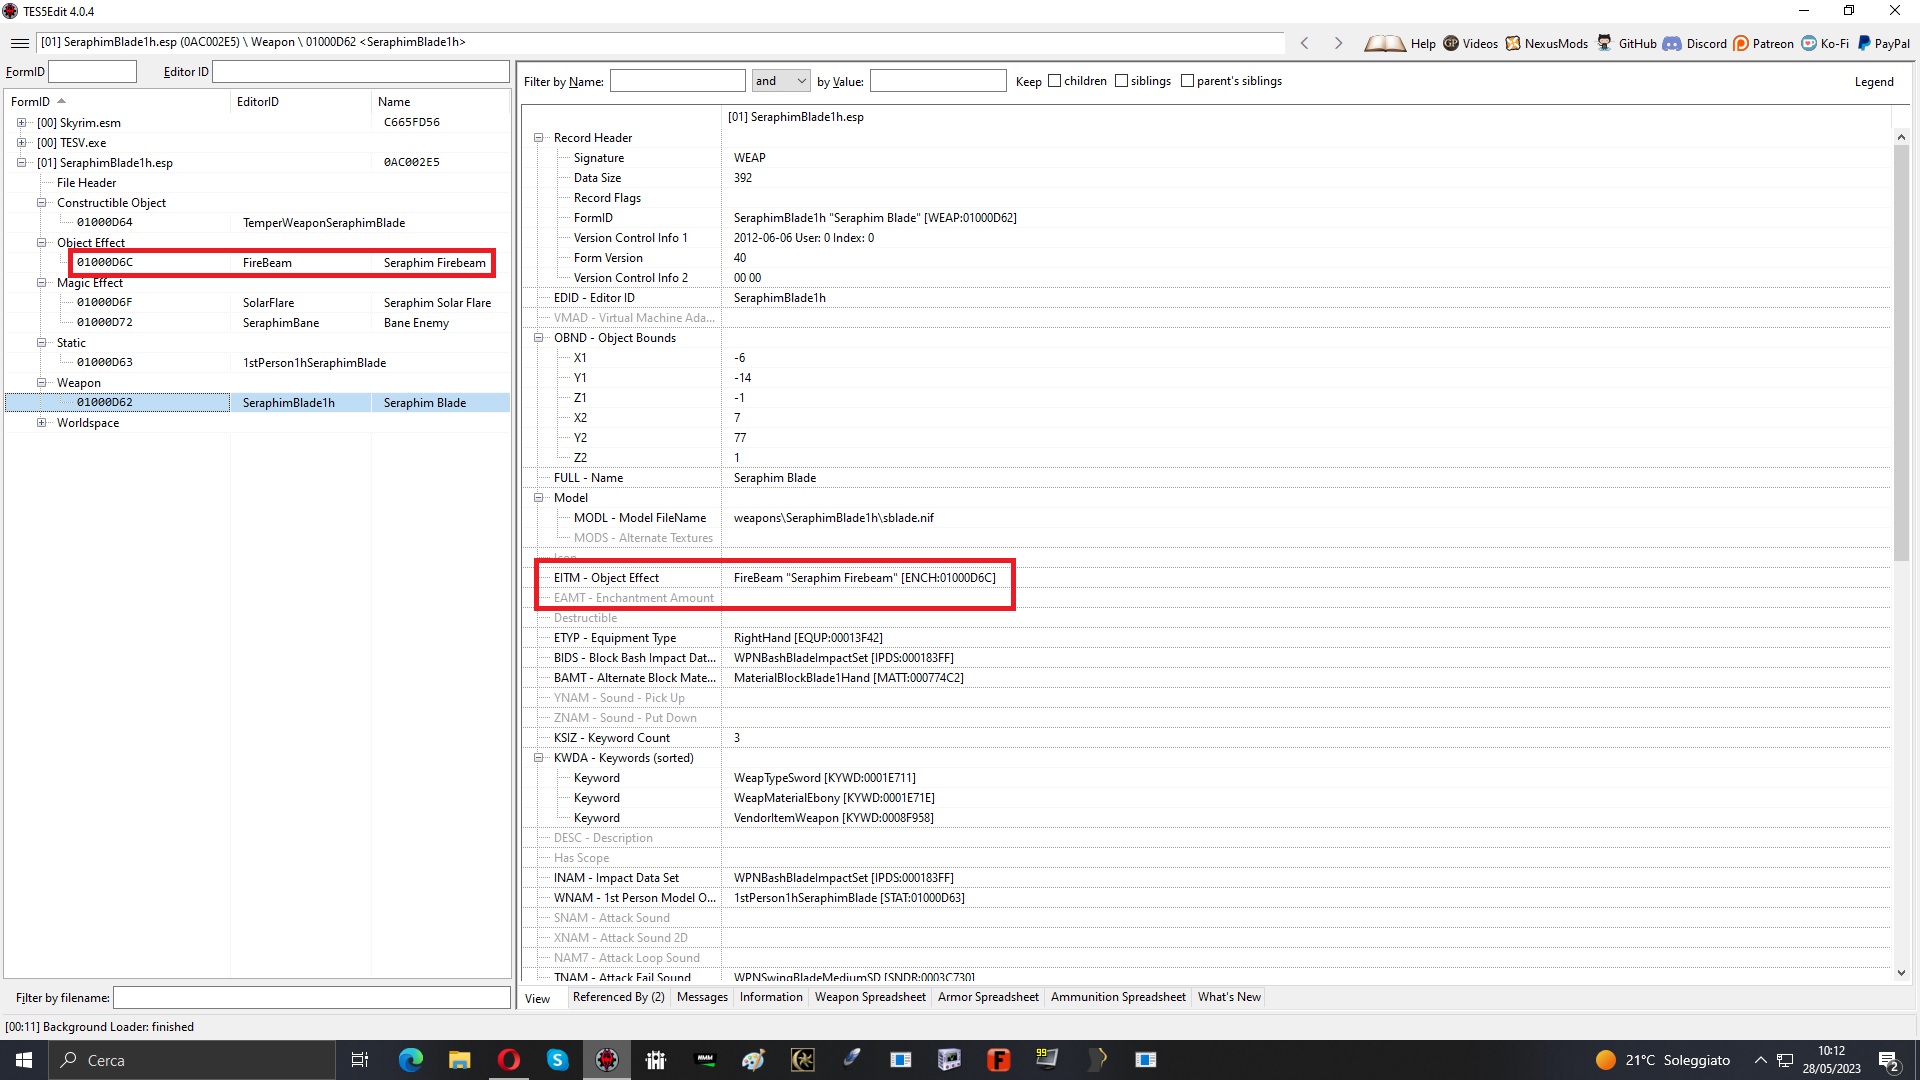Open Ammunition Spreadsheet tab
1920x1080 pixels.
[1118, 997]
